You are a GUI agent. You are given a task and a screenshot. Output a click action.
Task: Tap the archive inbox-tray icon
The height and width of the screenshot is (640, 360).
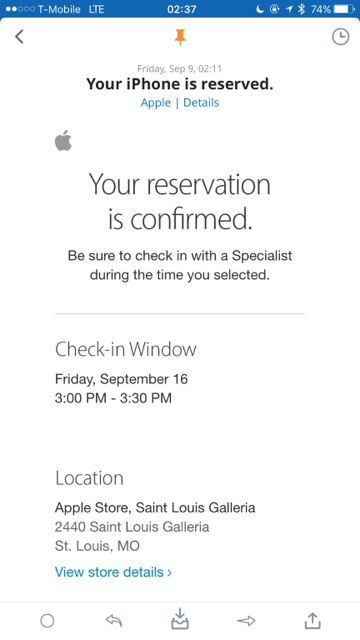(x=180, y=619)
